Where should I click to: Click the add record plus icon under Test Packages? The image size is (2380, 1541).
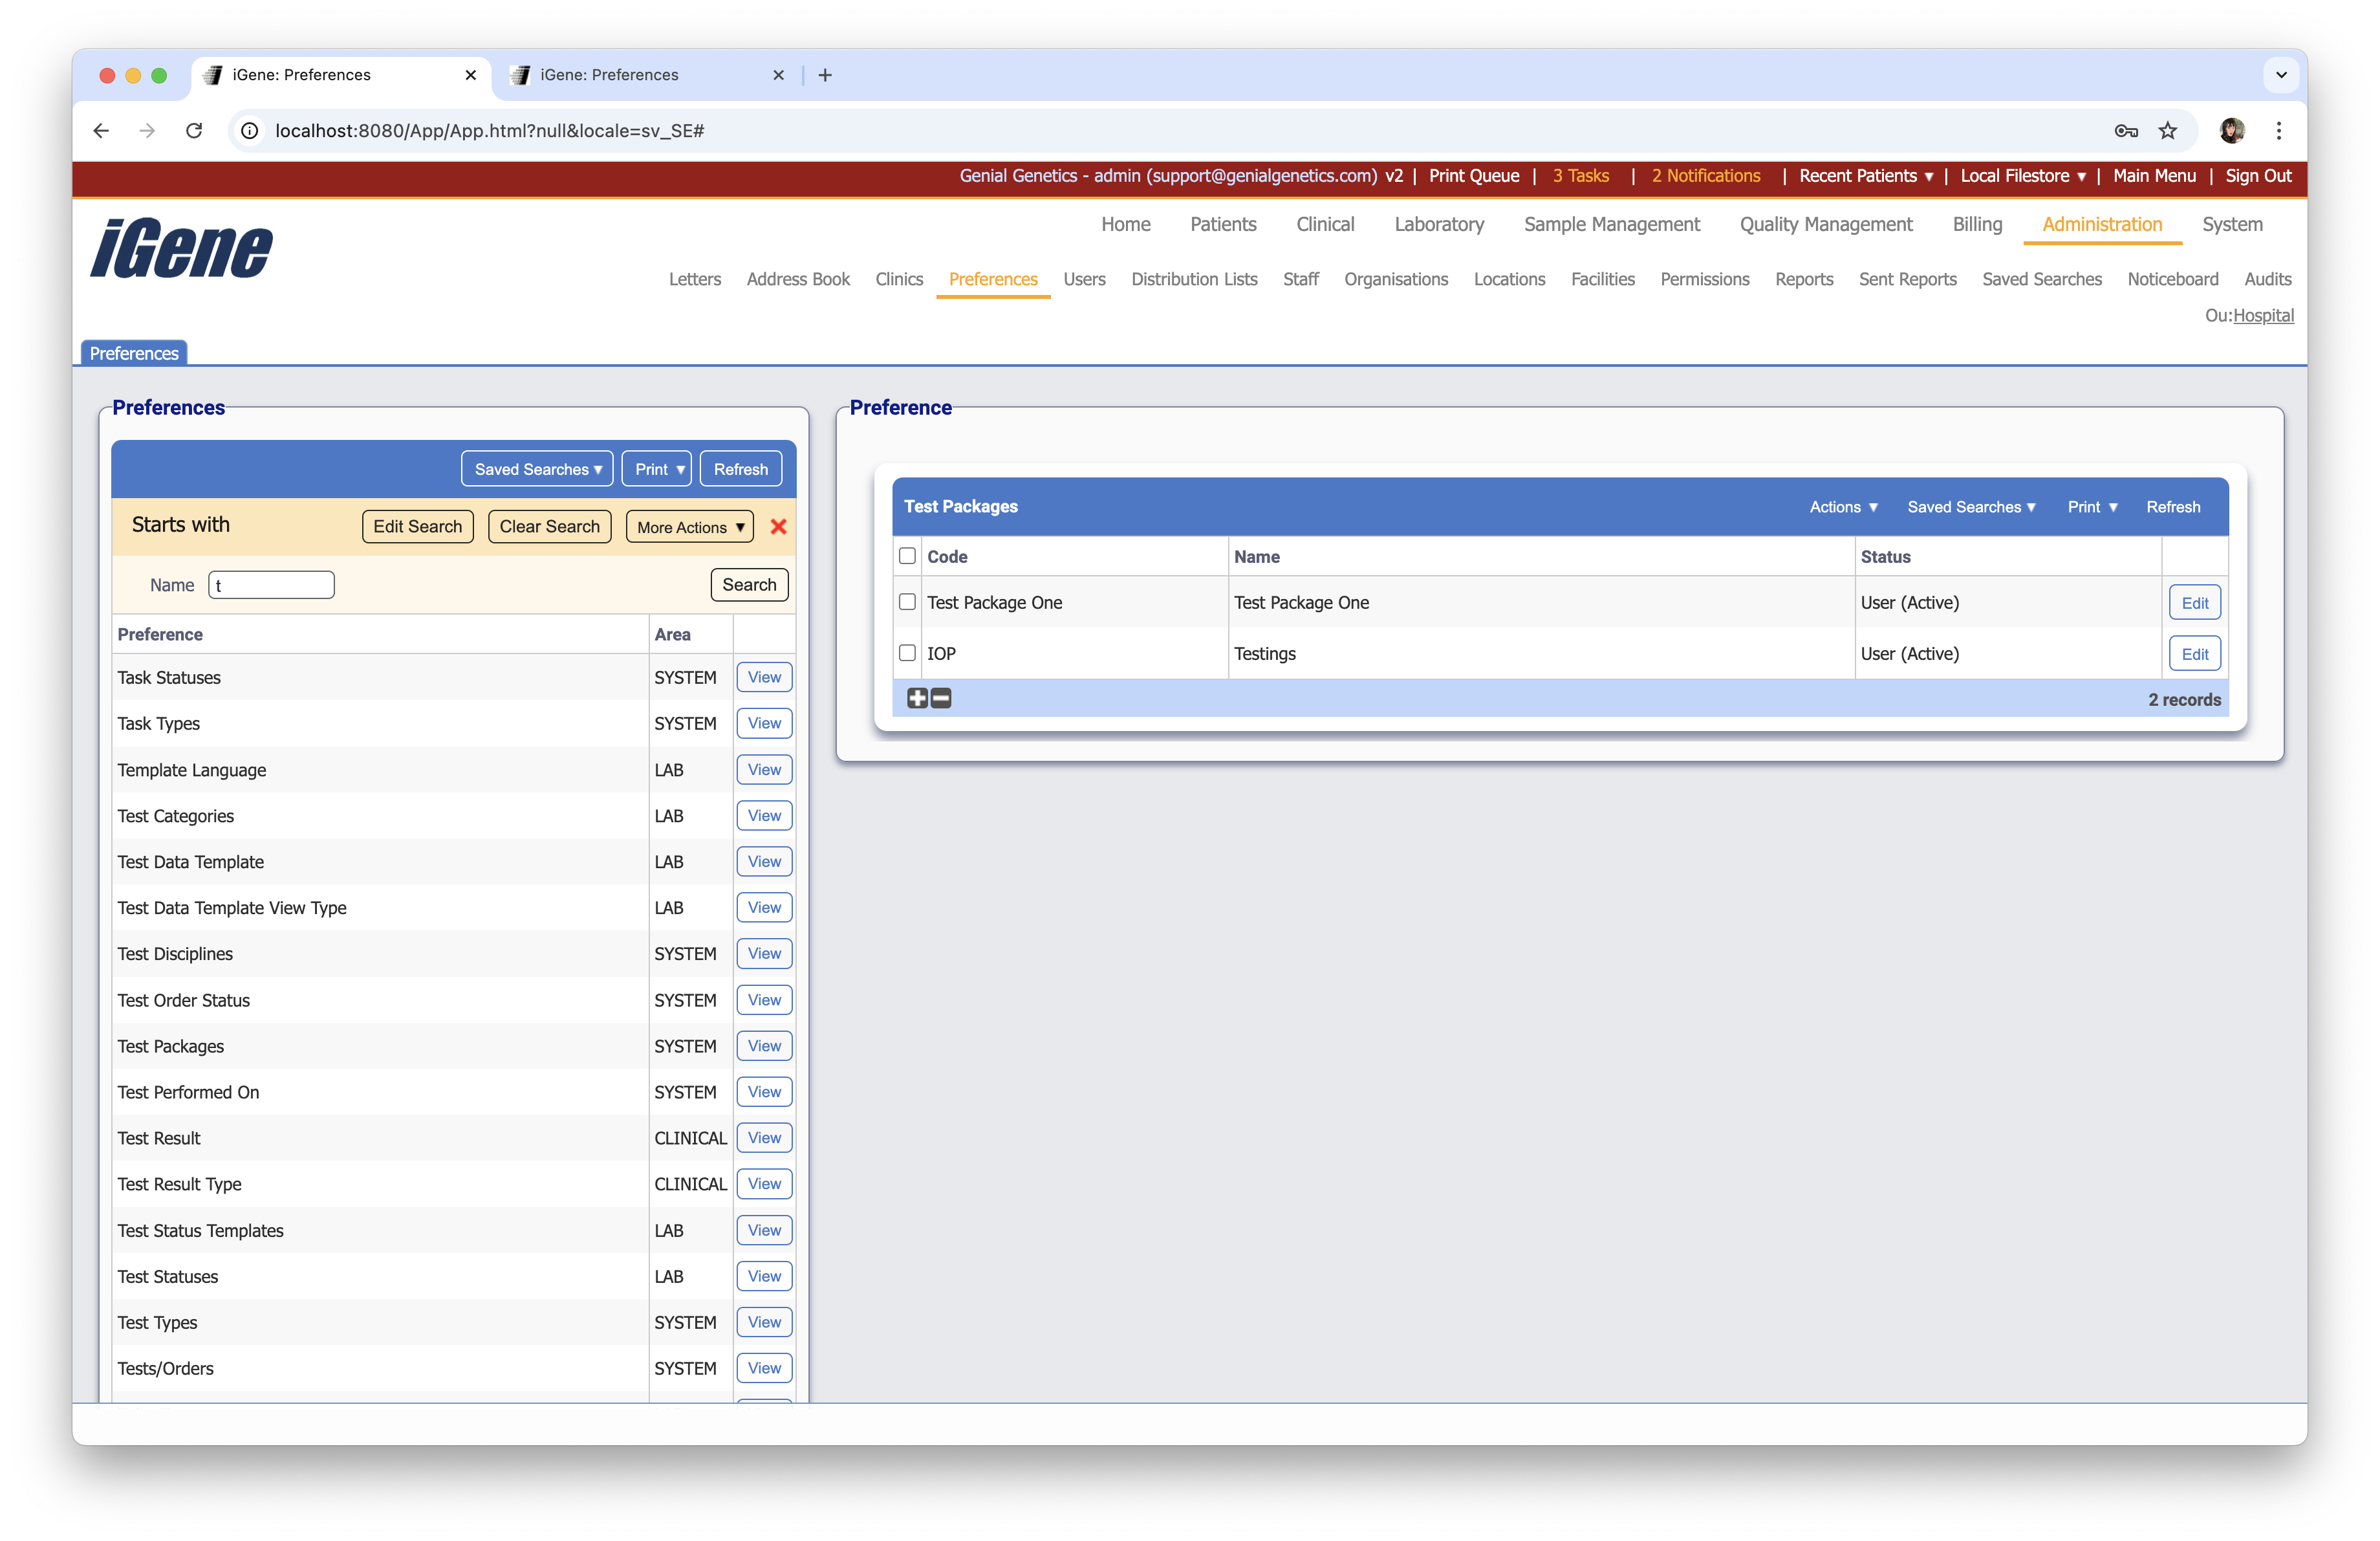(917, 698)
